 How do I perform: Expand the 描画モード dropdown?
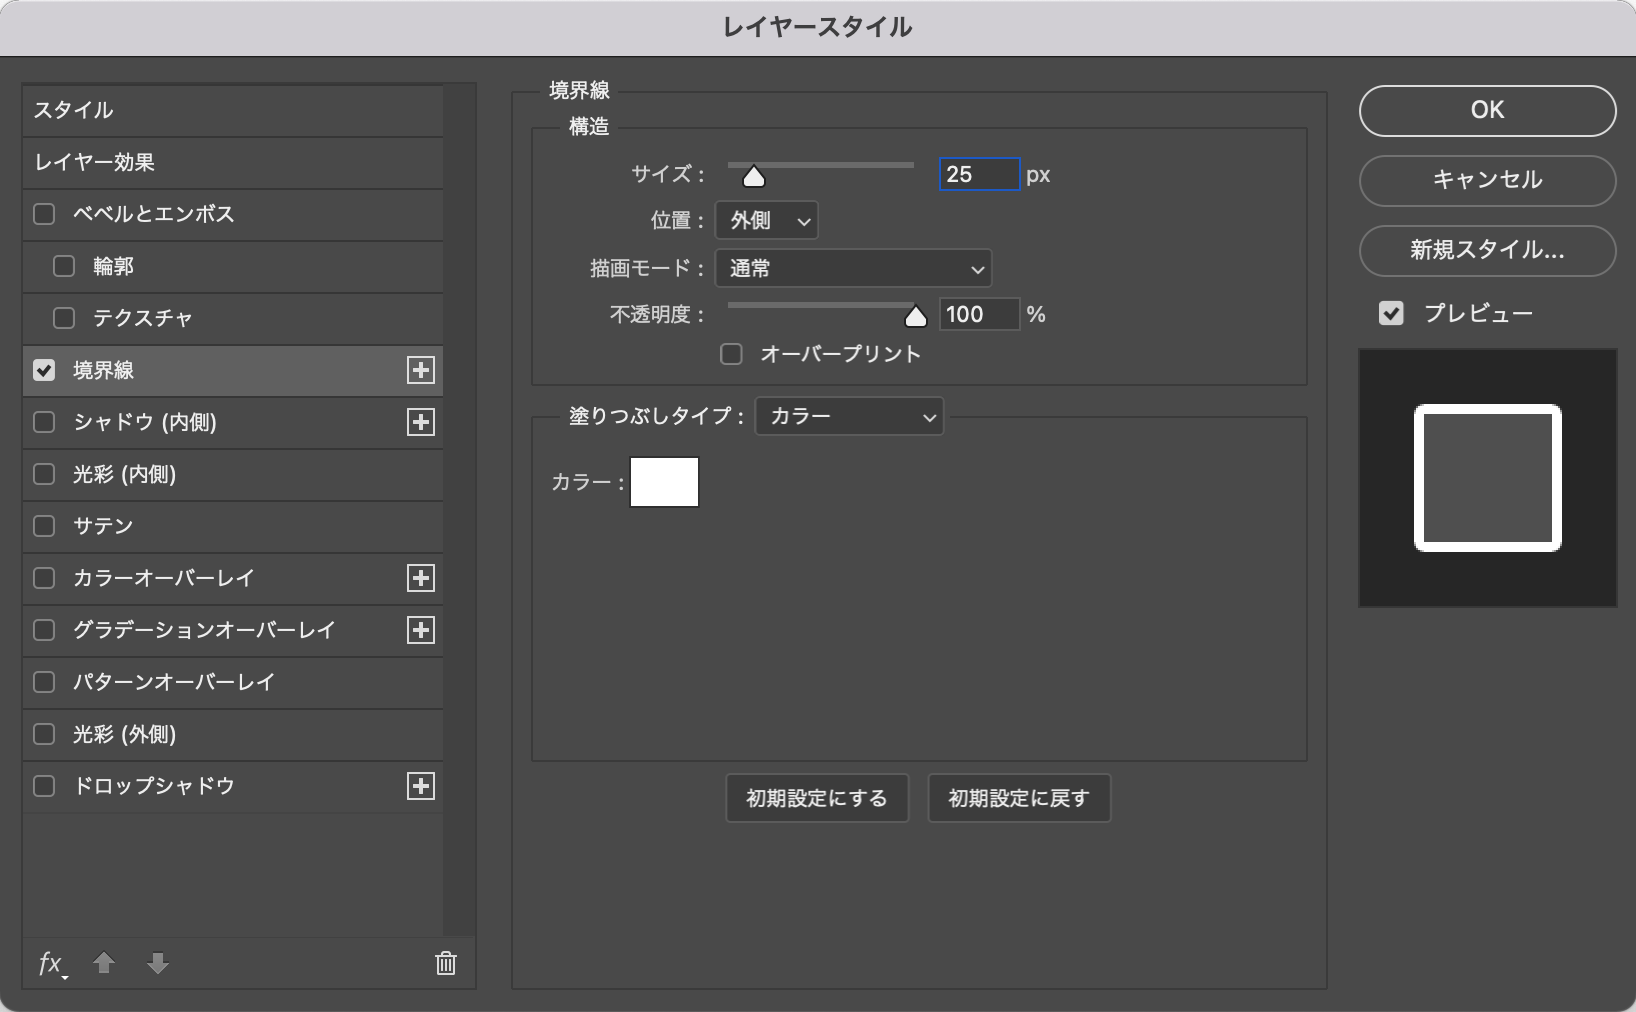click(x=854, y=269)
